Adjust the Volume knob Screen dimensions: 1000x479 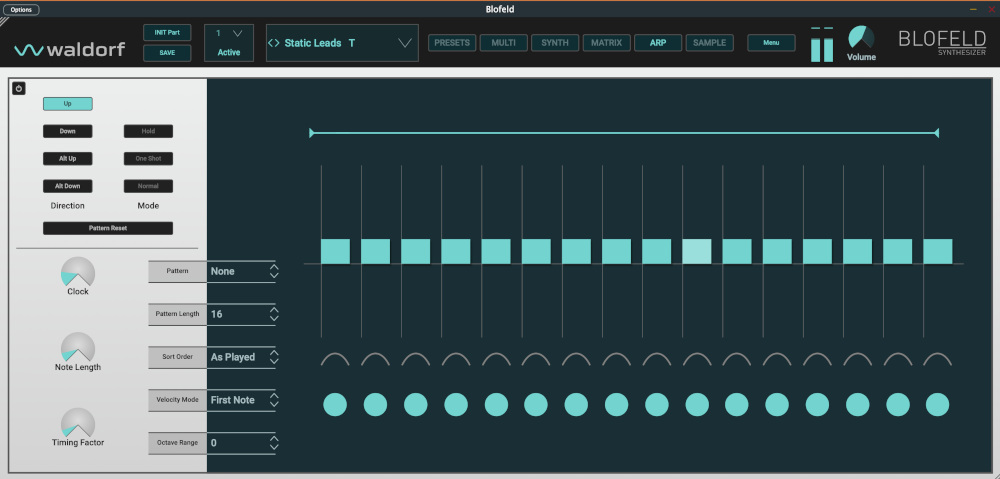pos(860,38)
